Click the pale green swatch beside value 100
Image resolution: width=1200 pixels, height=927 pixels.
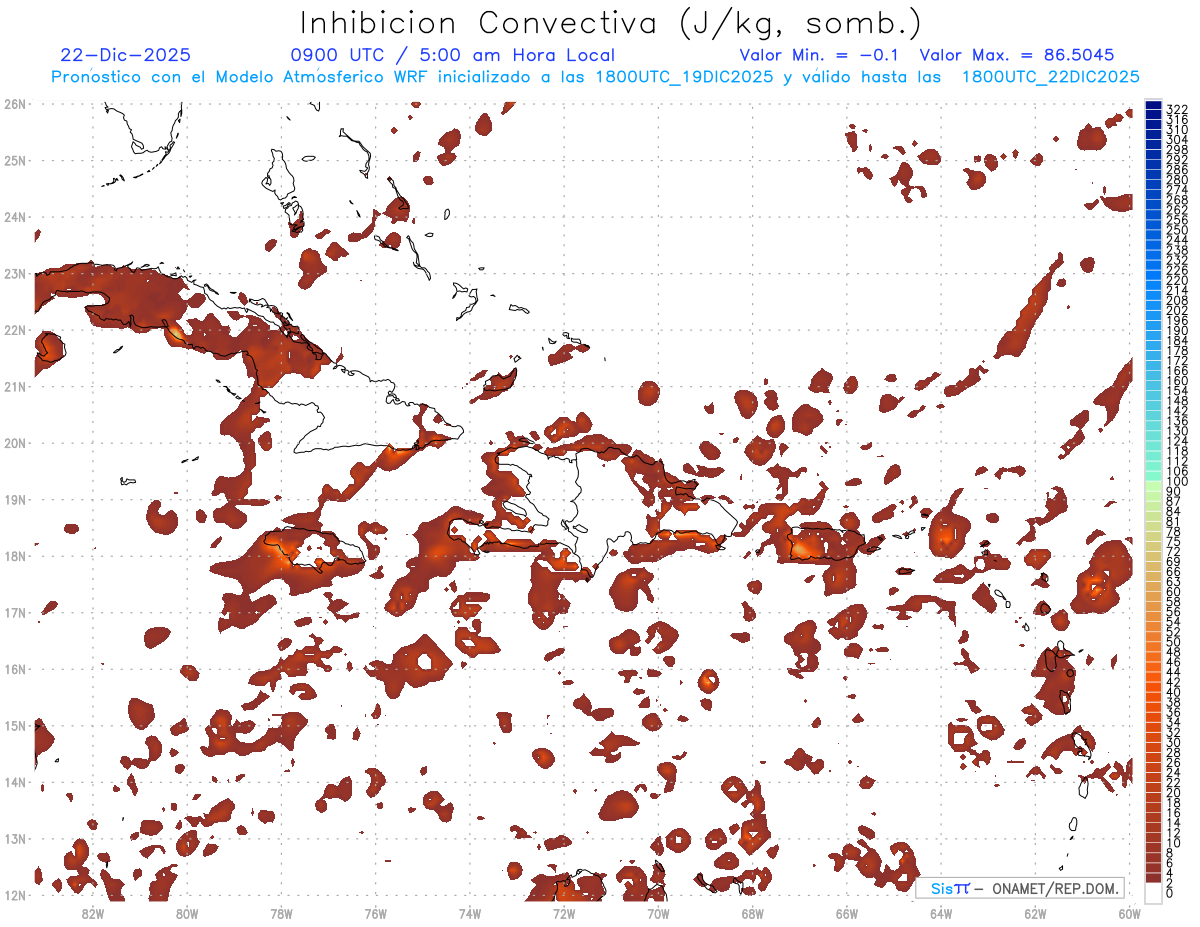(1153, 484)
